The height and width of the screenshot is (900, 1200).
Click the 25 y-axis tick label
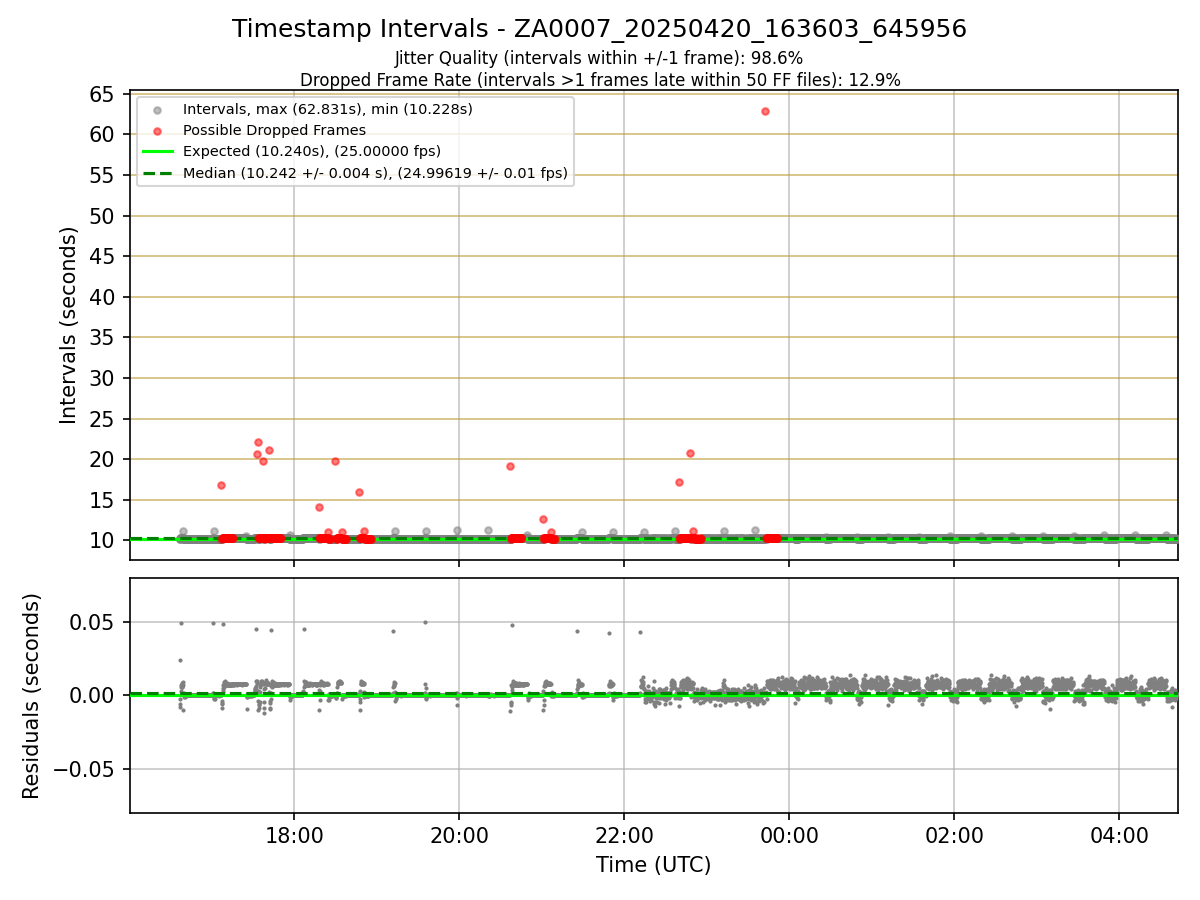102,419
